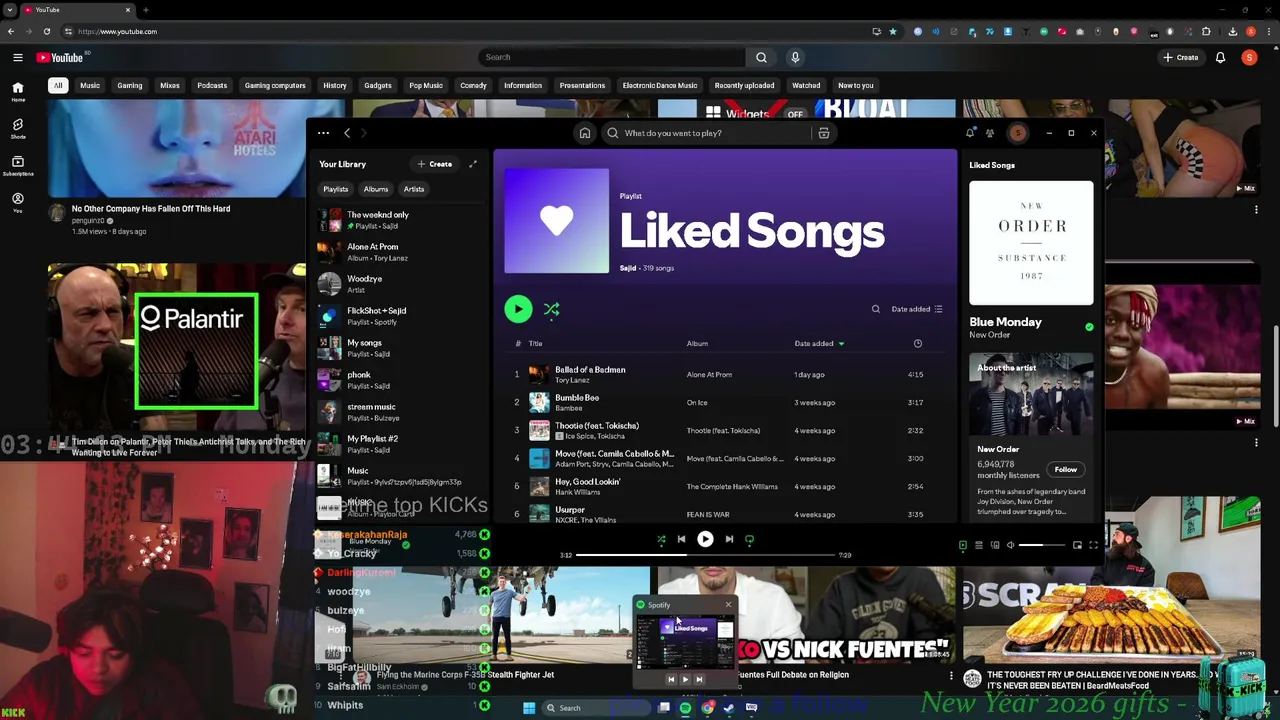The image size is (1280, 720).
Task: Open Subscriptions in YouTube sidebar
Action: (x=18, y=165)
